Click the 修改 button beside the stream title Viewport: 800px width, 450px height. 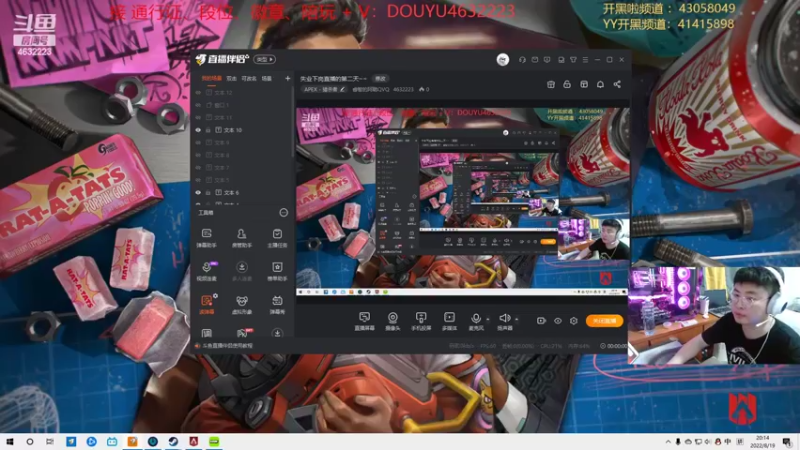coord(381,79)
